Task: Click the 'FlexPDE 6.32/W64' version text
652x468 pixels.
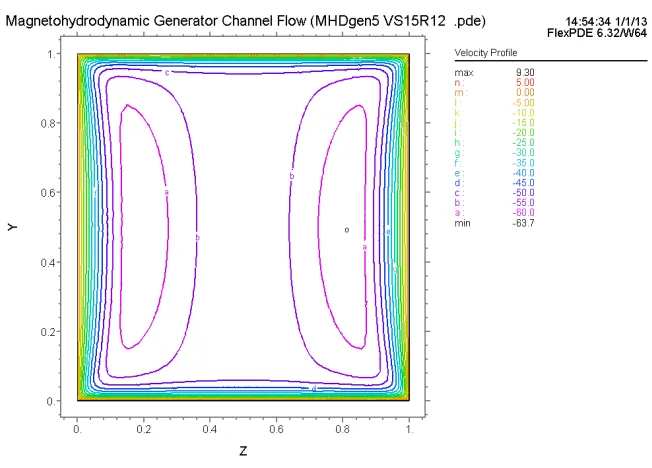Action: pyautogui.click(x=597, y=33)
